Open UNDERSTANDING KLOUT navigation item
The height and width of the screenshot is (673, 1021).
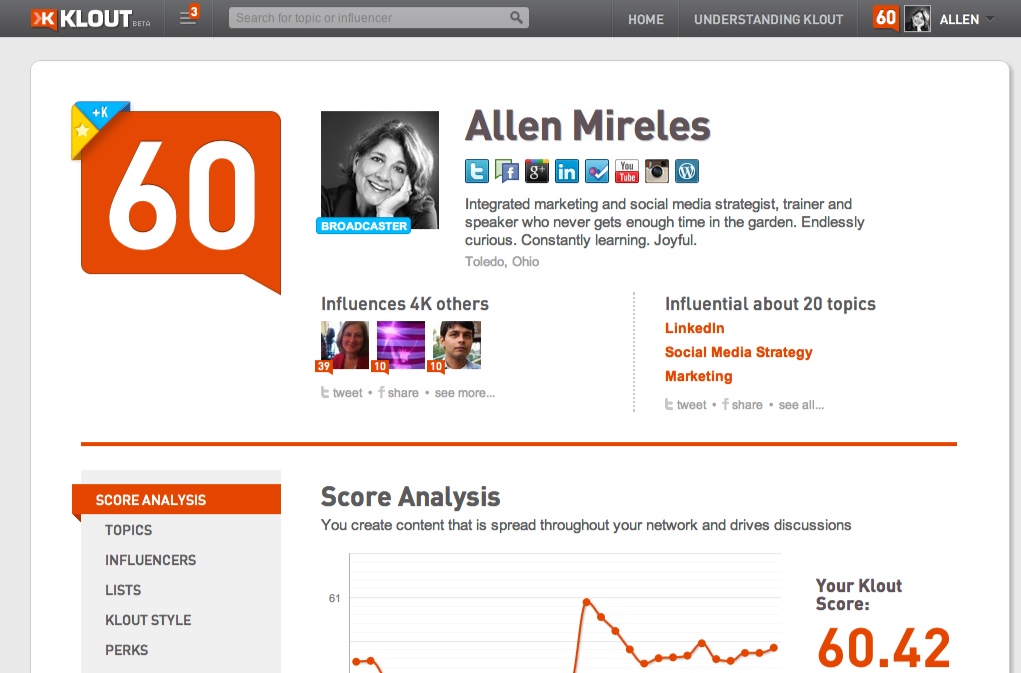click(x=768, y=20)
